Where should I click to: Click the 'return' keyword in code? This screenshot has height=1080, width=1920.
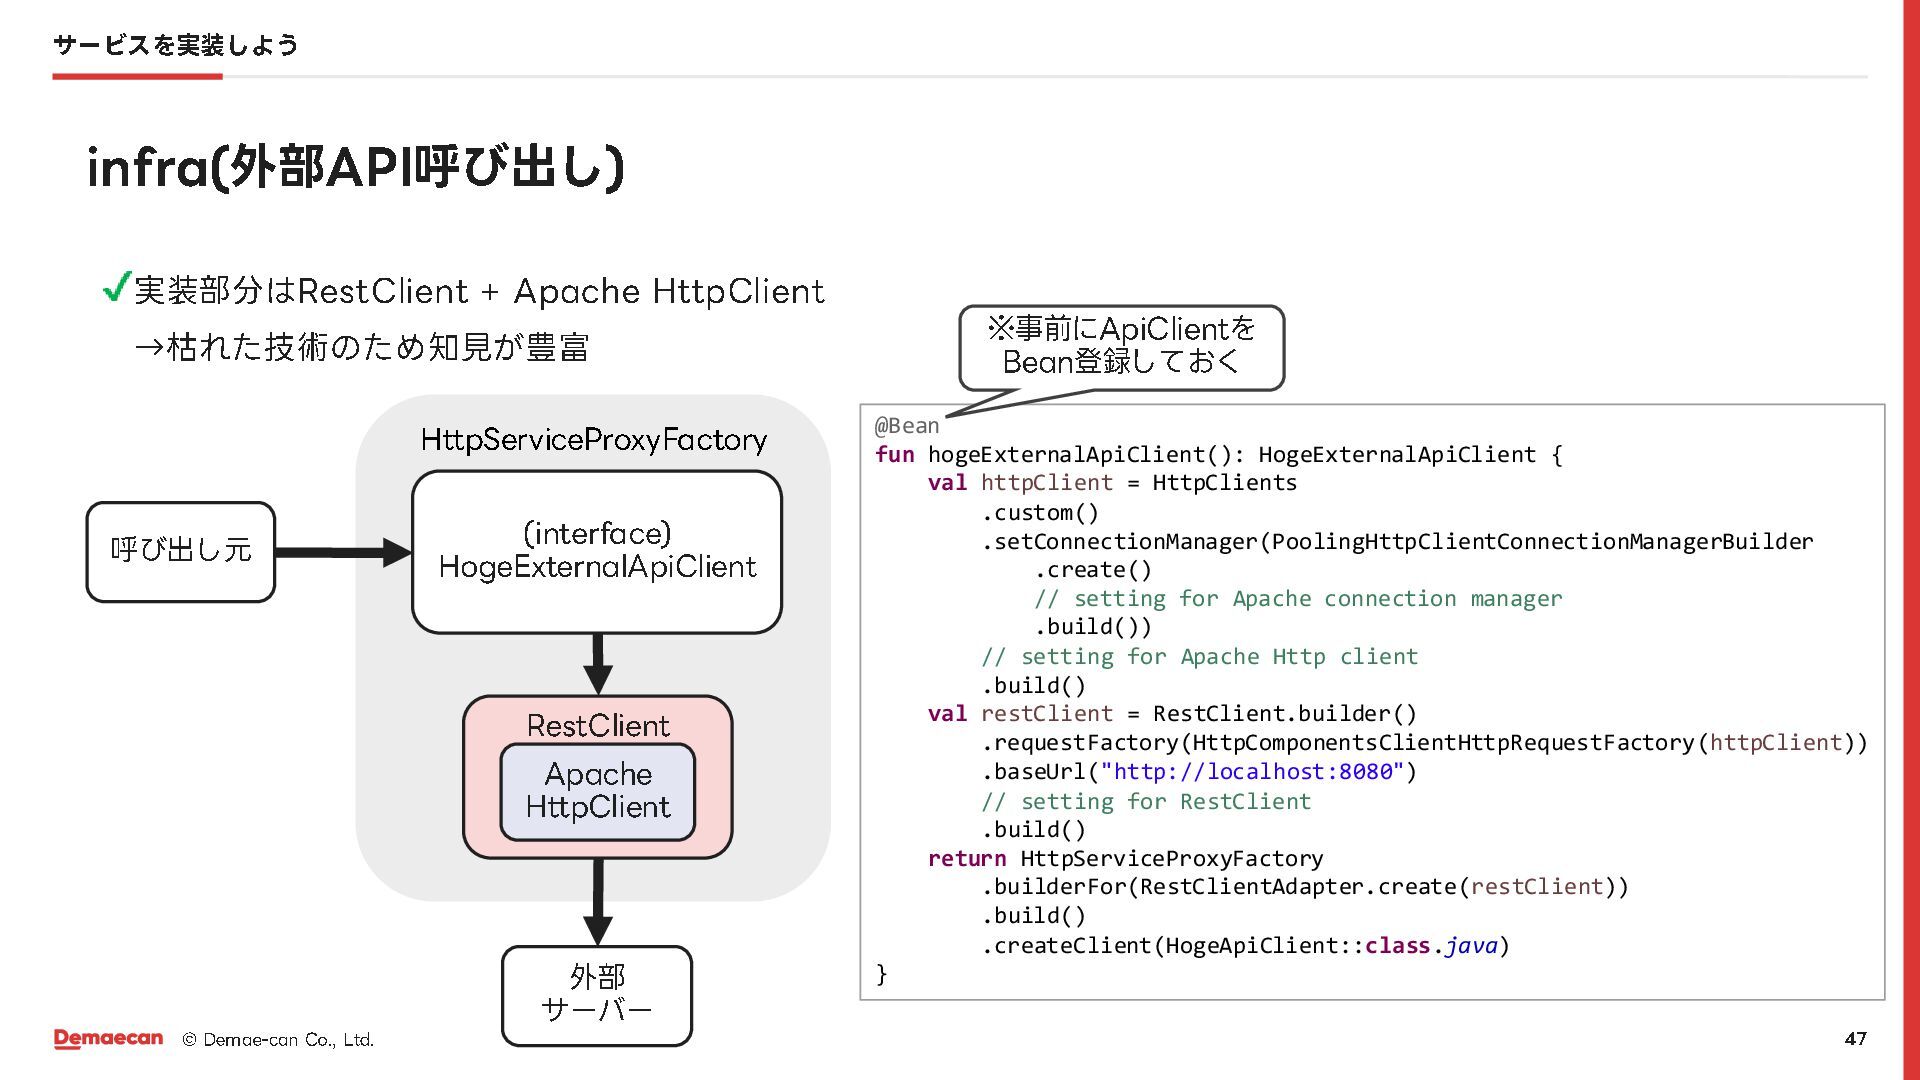pos(966,859)
